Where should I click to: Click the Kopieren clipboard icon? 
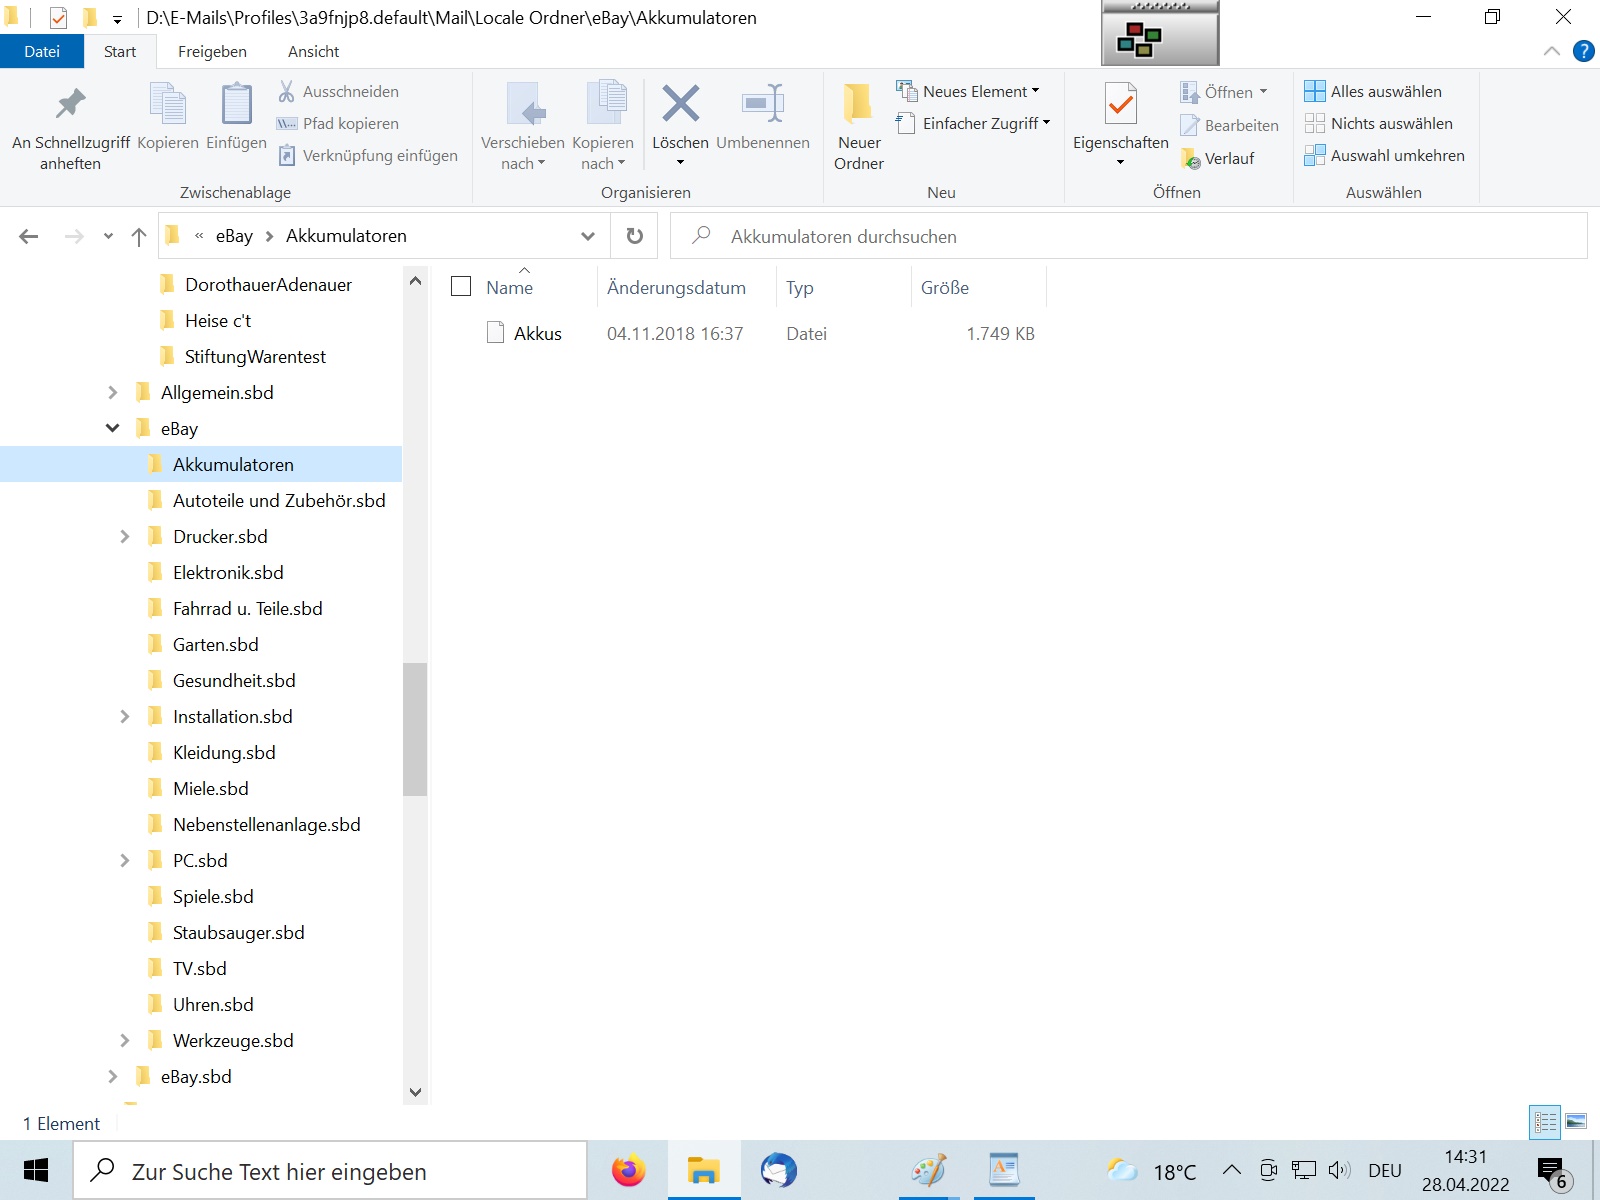(168, 118)
